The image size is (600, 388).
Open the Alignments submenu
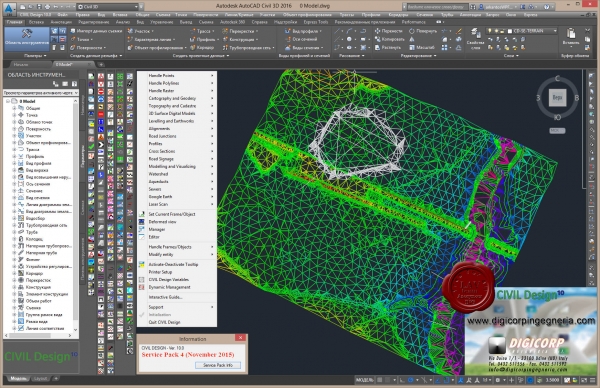click(x=177, y=129)
